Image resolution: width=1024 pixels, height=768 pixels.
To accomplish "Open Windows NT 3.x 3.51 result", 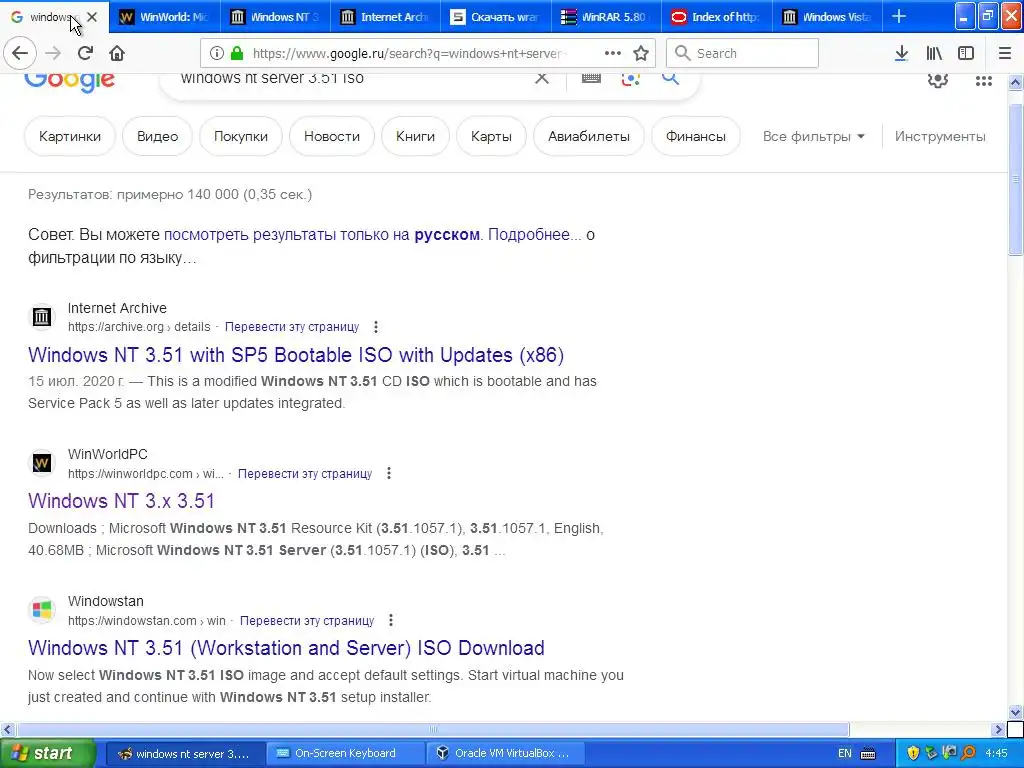I will coord(121,501).
